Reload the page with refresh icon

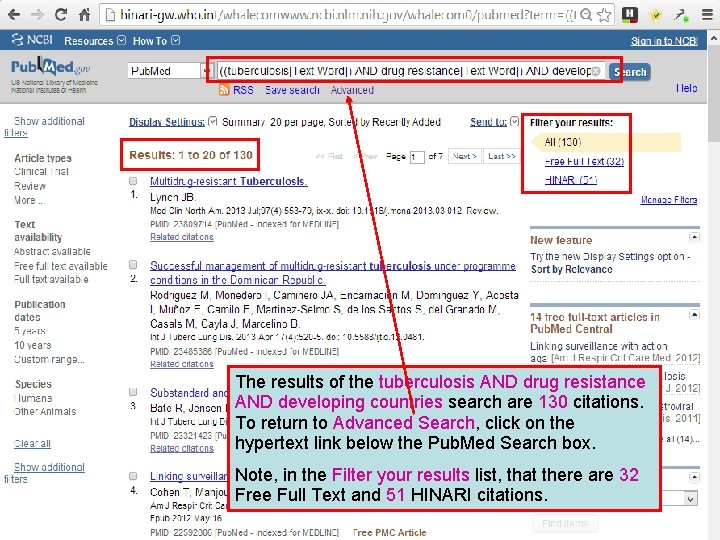[60, 15]
